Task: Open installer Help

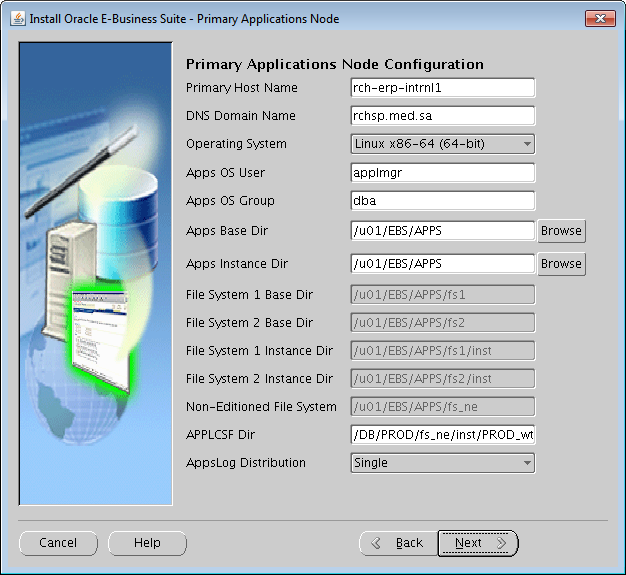Action: tap(147, 543)
